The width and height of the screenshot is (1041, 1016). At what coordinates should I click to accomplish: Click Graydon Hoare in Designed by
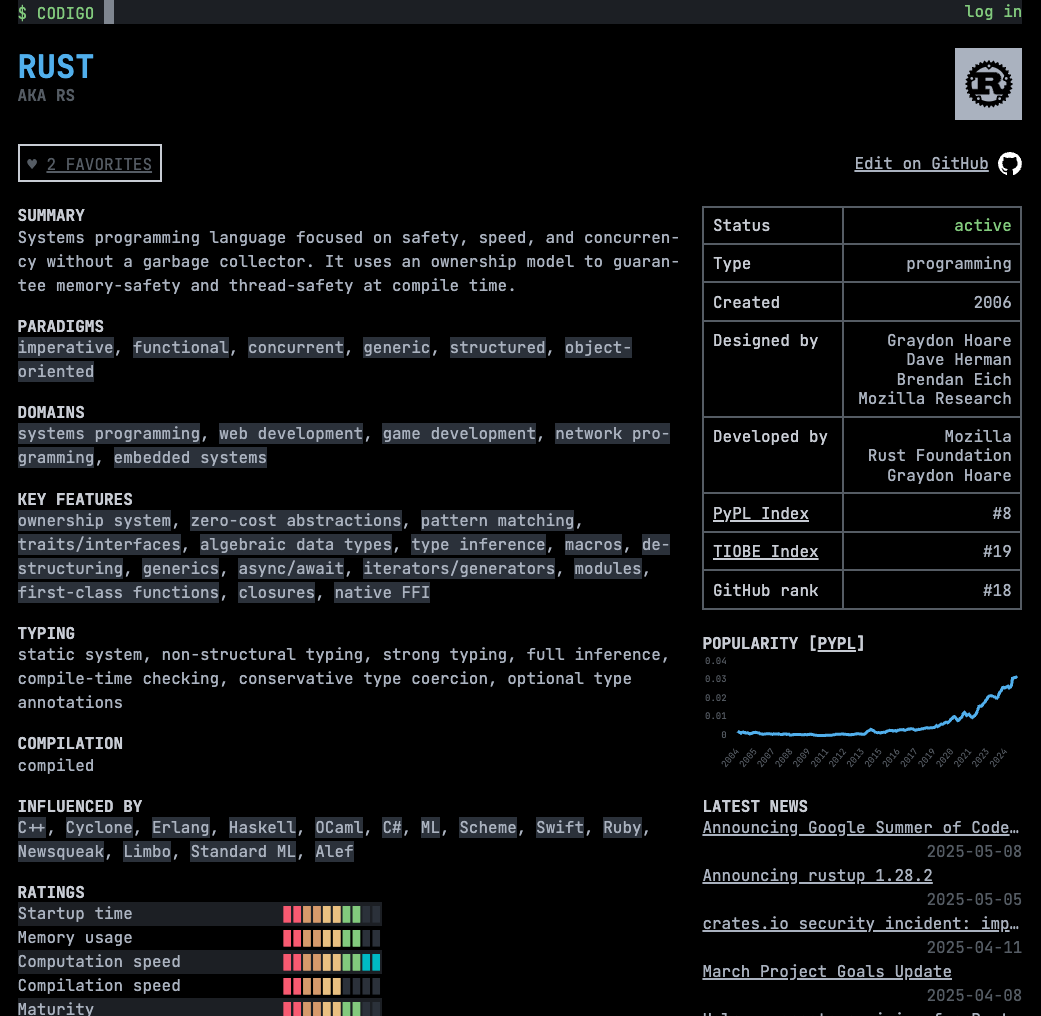tap(949, 340)
